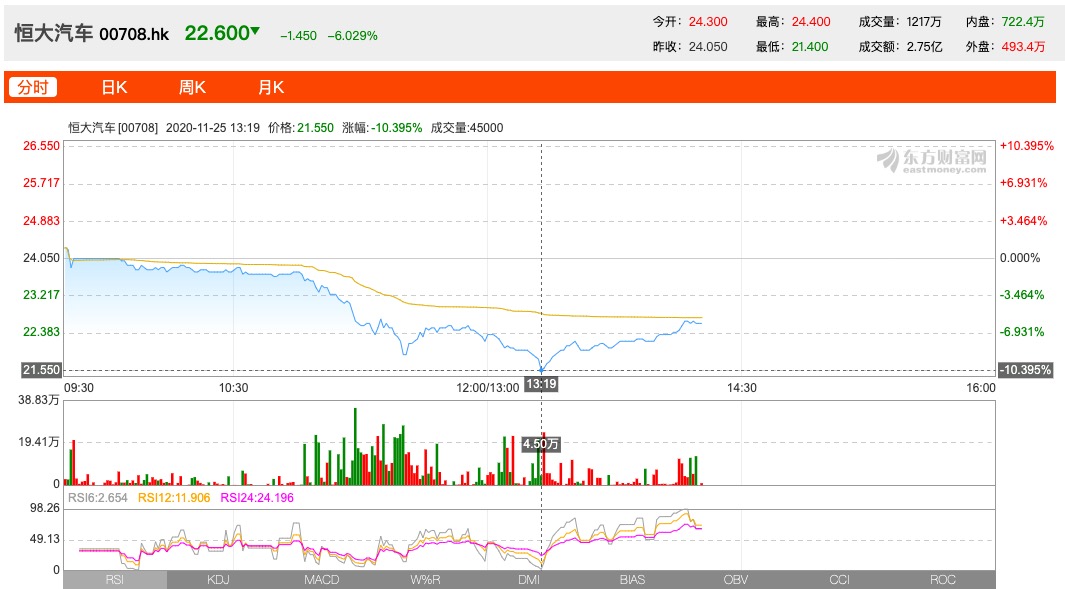
Task: Show the MACD indicator
Action: [x=321, y=579]
